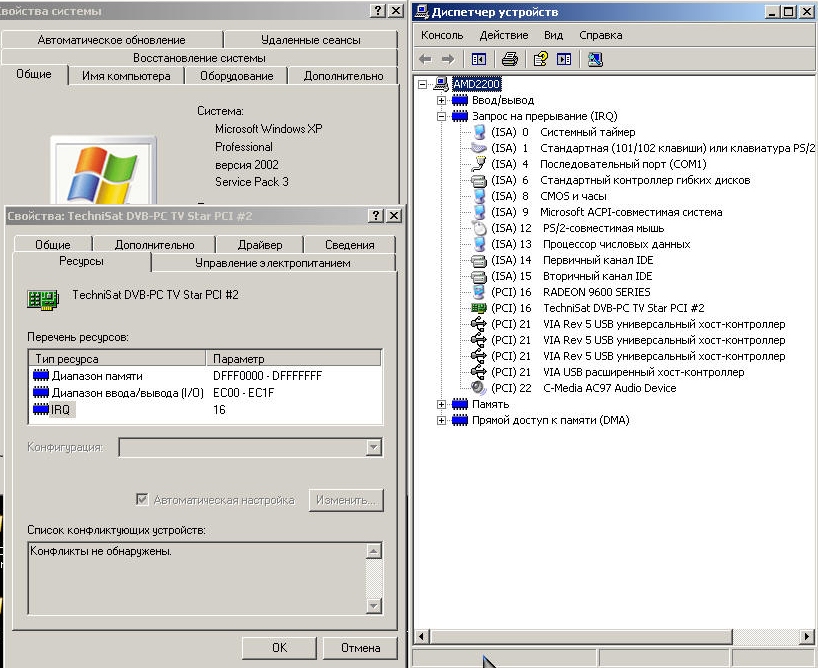The image size is (818, 668).
Task: Click the memory range resource chip icon
Action: (x=41, y=375)
